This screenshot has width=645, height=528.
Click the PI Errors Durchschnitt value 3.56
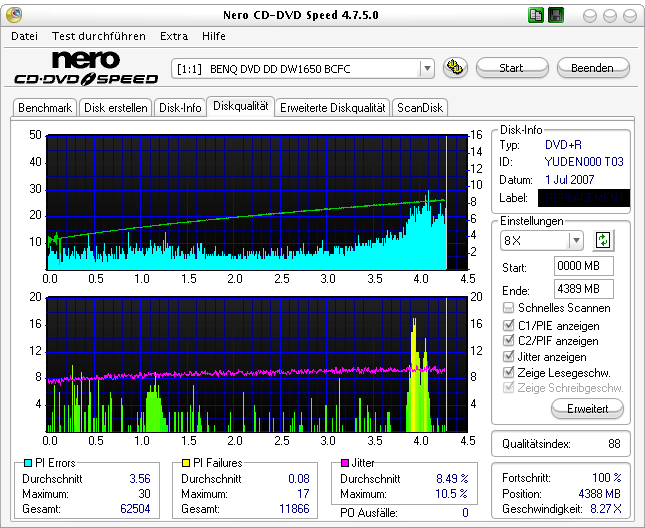(x=140, y=479)
